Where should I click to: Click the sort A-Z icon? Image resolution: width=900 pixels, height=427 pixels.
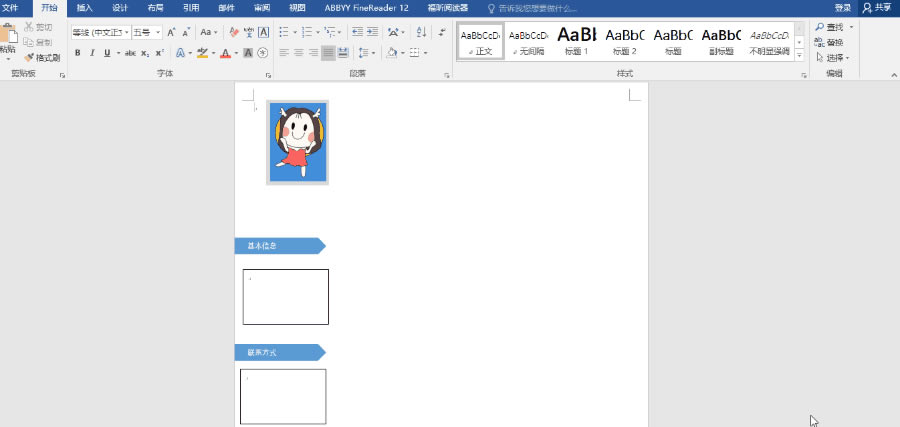(x=421, y=32)
